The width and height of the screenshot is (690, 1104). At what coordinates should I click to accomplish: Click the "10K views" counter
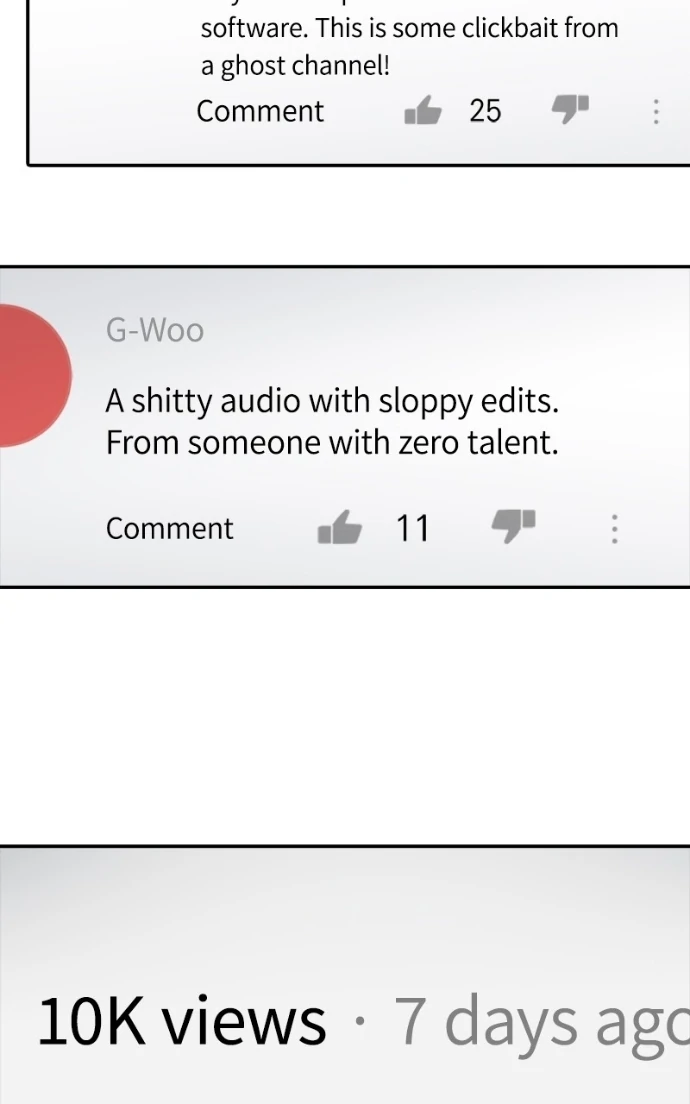pyautogui.click(x=181, y=1021)
